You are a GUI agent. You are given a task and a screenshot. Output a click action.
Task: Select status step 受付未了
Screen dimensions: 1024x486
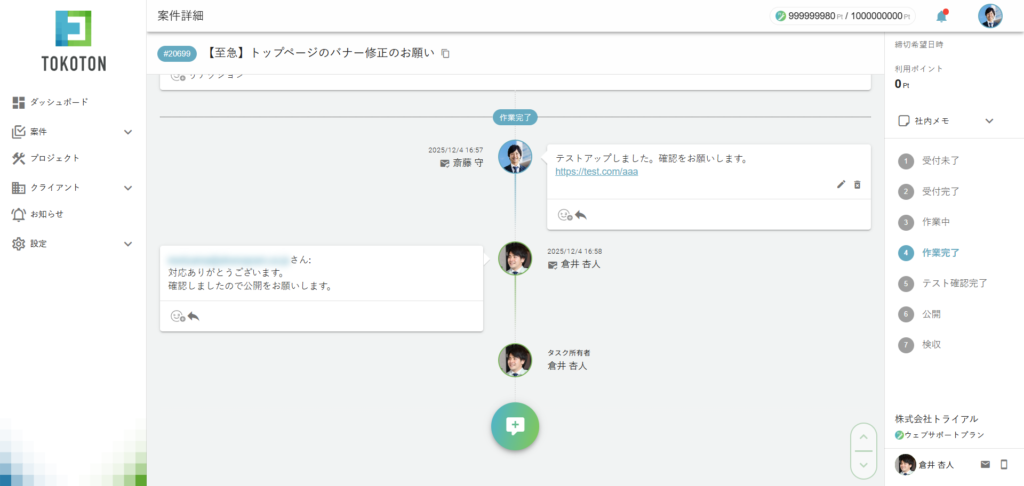coord(942,161)
